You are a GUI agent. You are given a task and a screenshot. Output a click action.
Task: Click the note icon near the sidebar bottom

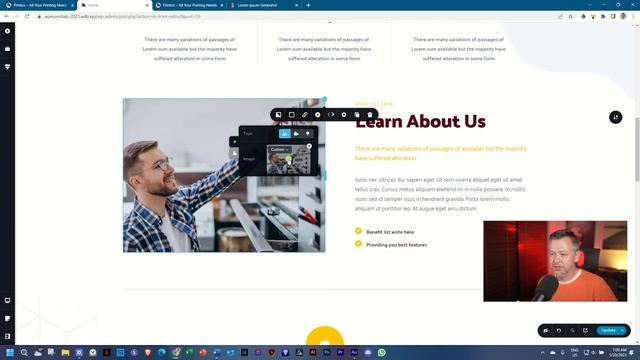7,318
